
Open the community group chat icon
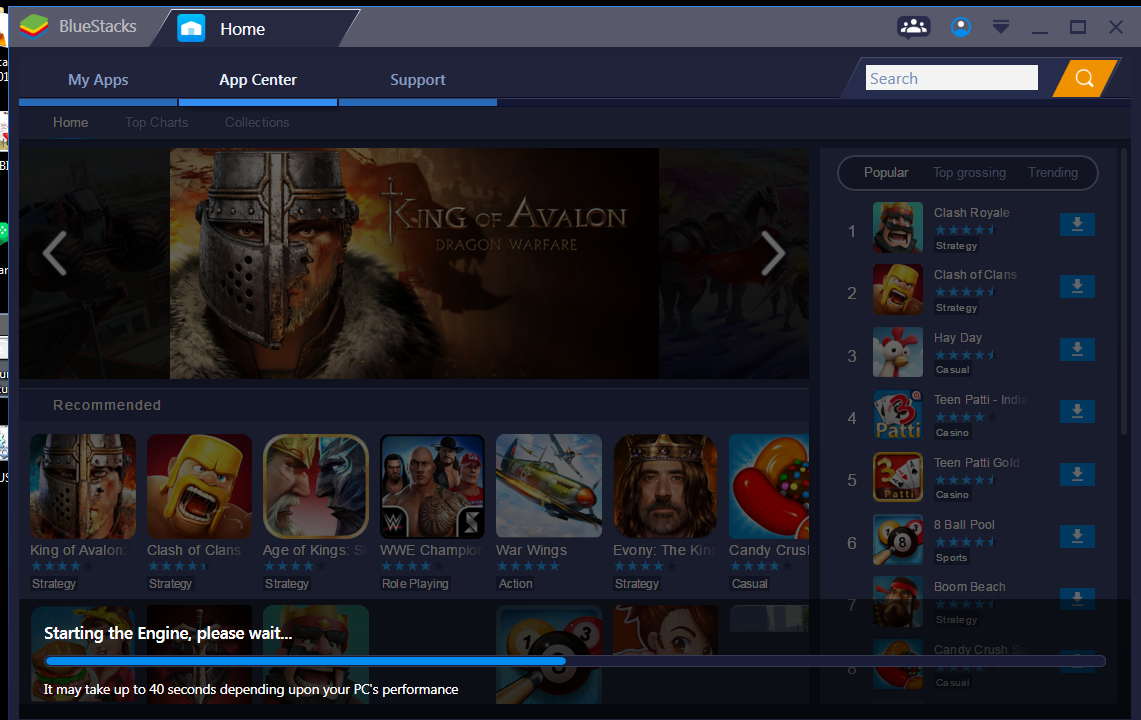(913, 27)
